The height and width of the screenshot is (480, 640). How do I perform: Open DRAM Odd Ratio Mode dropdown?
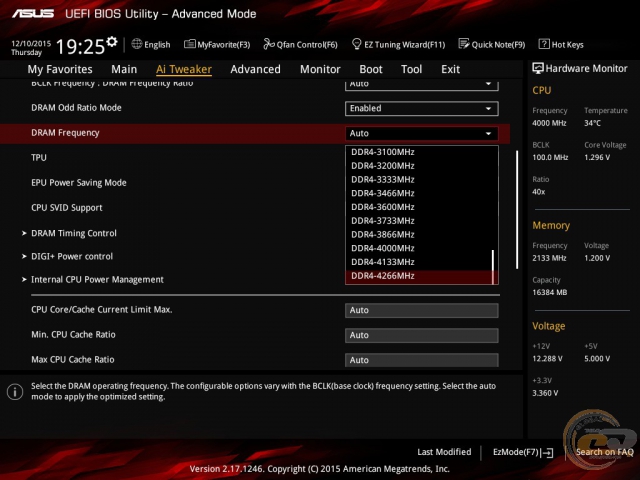(422, 109)
